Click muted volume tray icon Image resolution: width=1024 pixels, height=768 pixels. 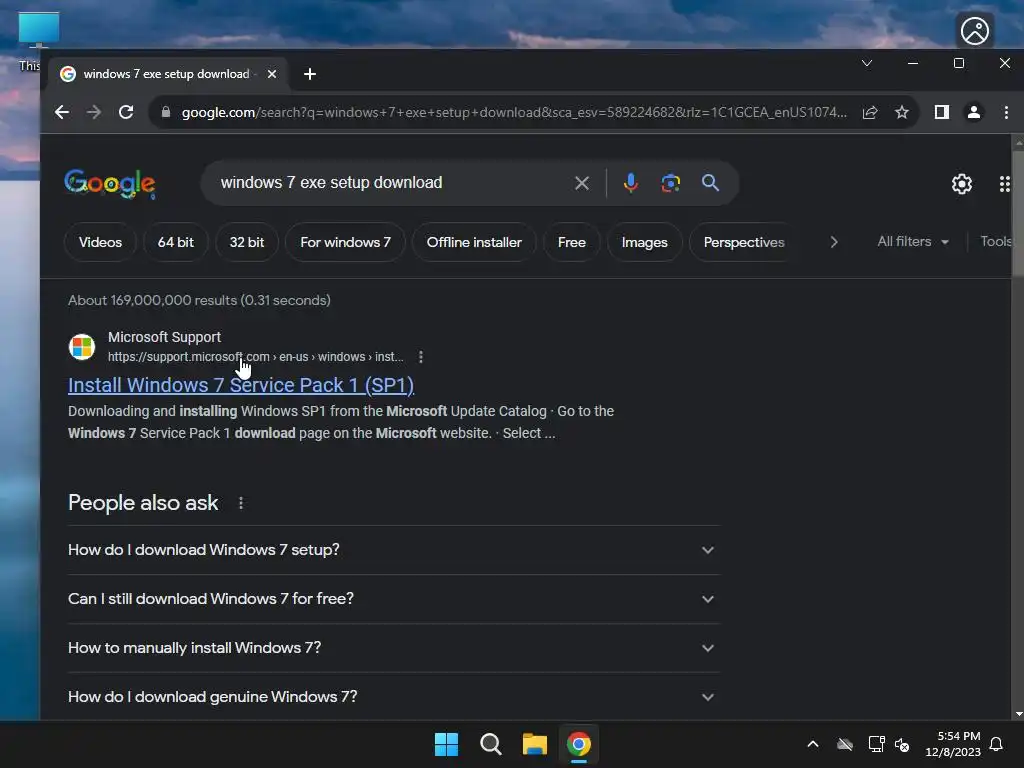click(x=902, y=744)
